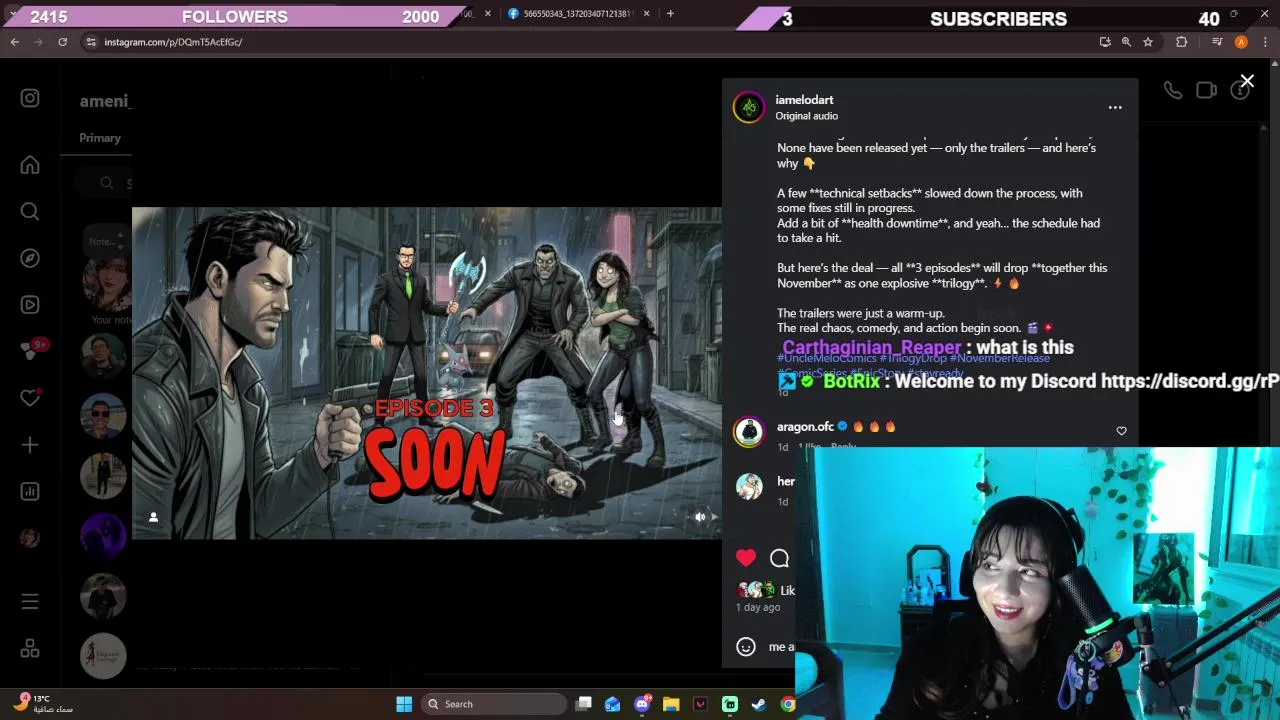Open profile avatar in sidebar
The width and height of the screenshot is (1280, 720).
pyautogui.click(x=30, y=538)
